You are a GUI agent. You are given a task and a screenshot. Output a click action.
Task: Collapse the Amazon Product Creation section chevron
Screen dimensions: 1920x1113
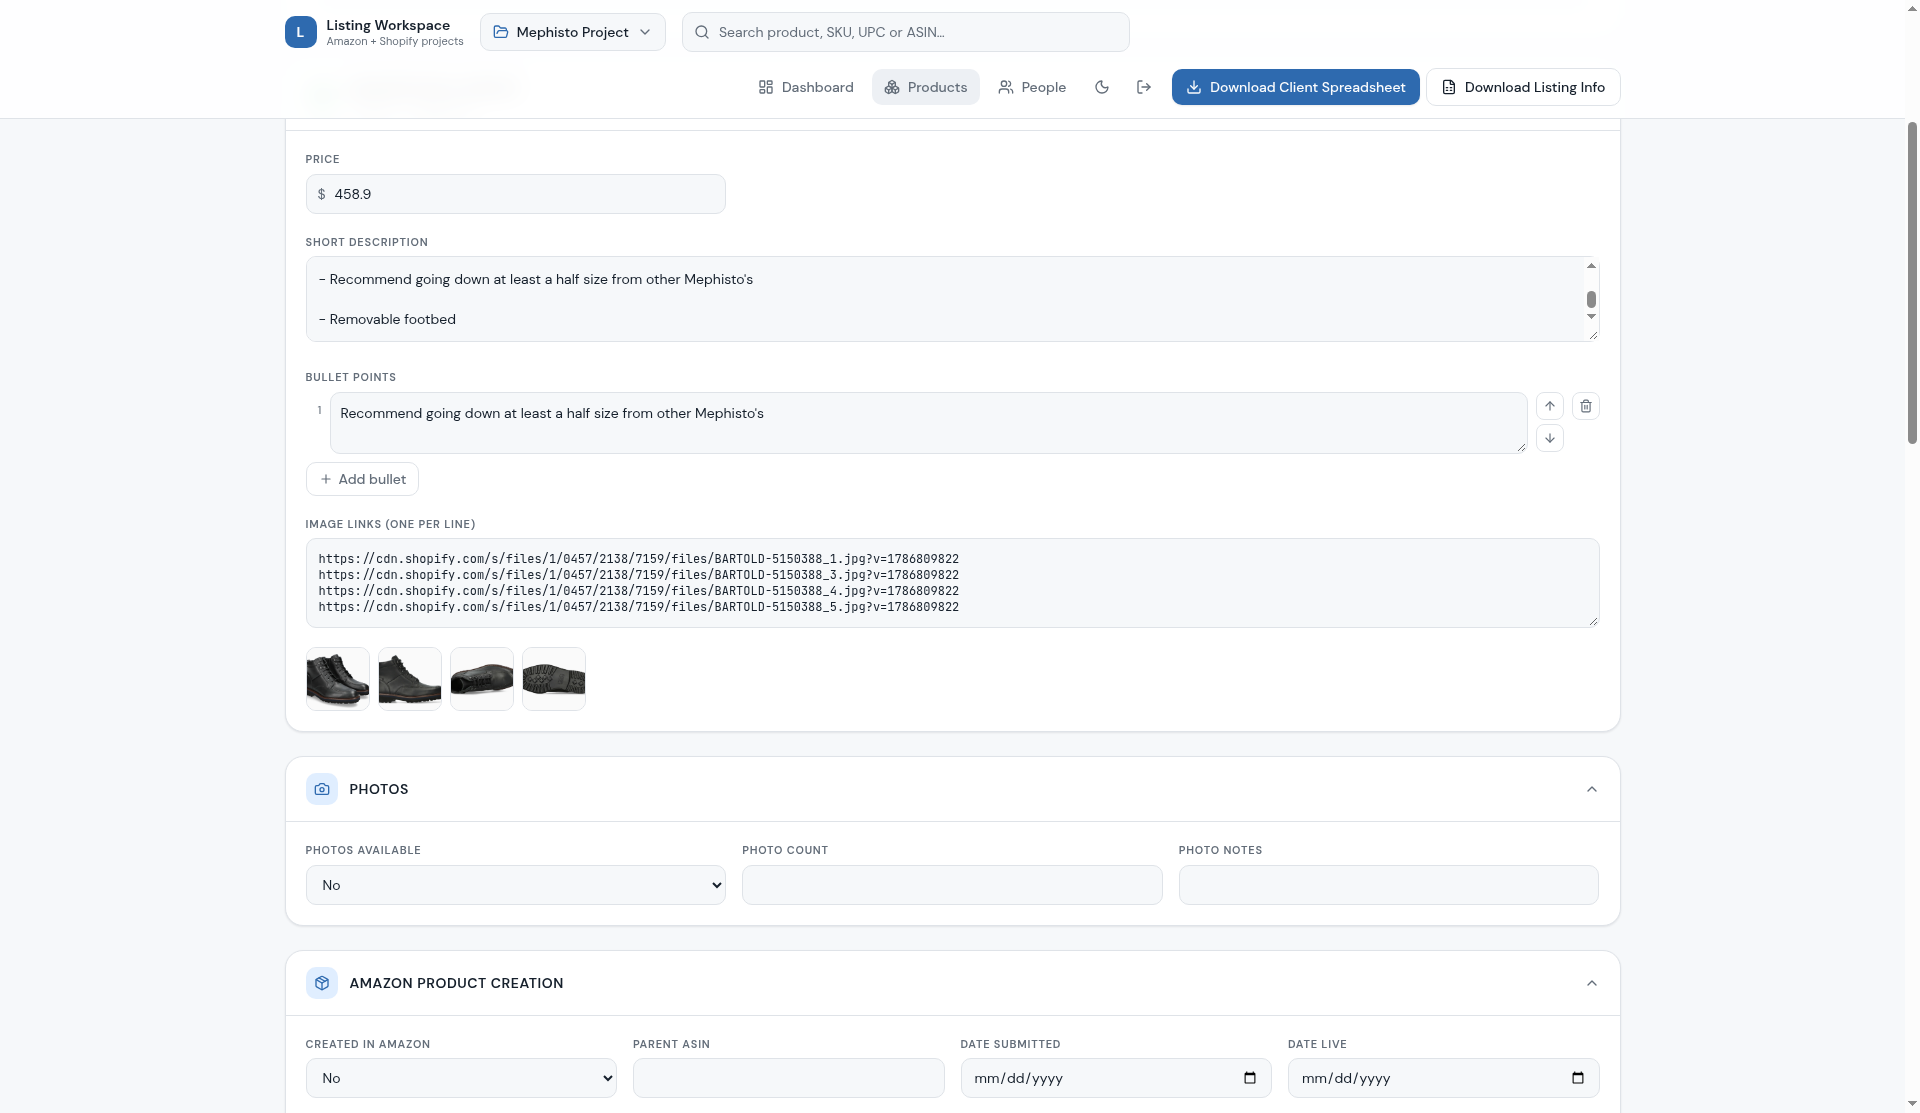1592,983
